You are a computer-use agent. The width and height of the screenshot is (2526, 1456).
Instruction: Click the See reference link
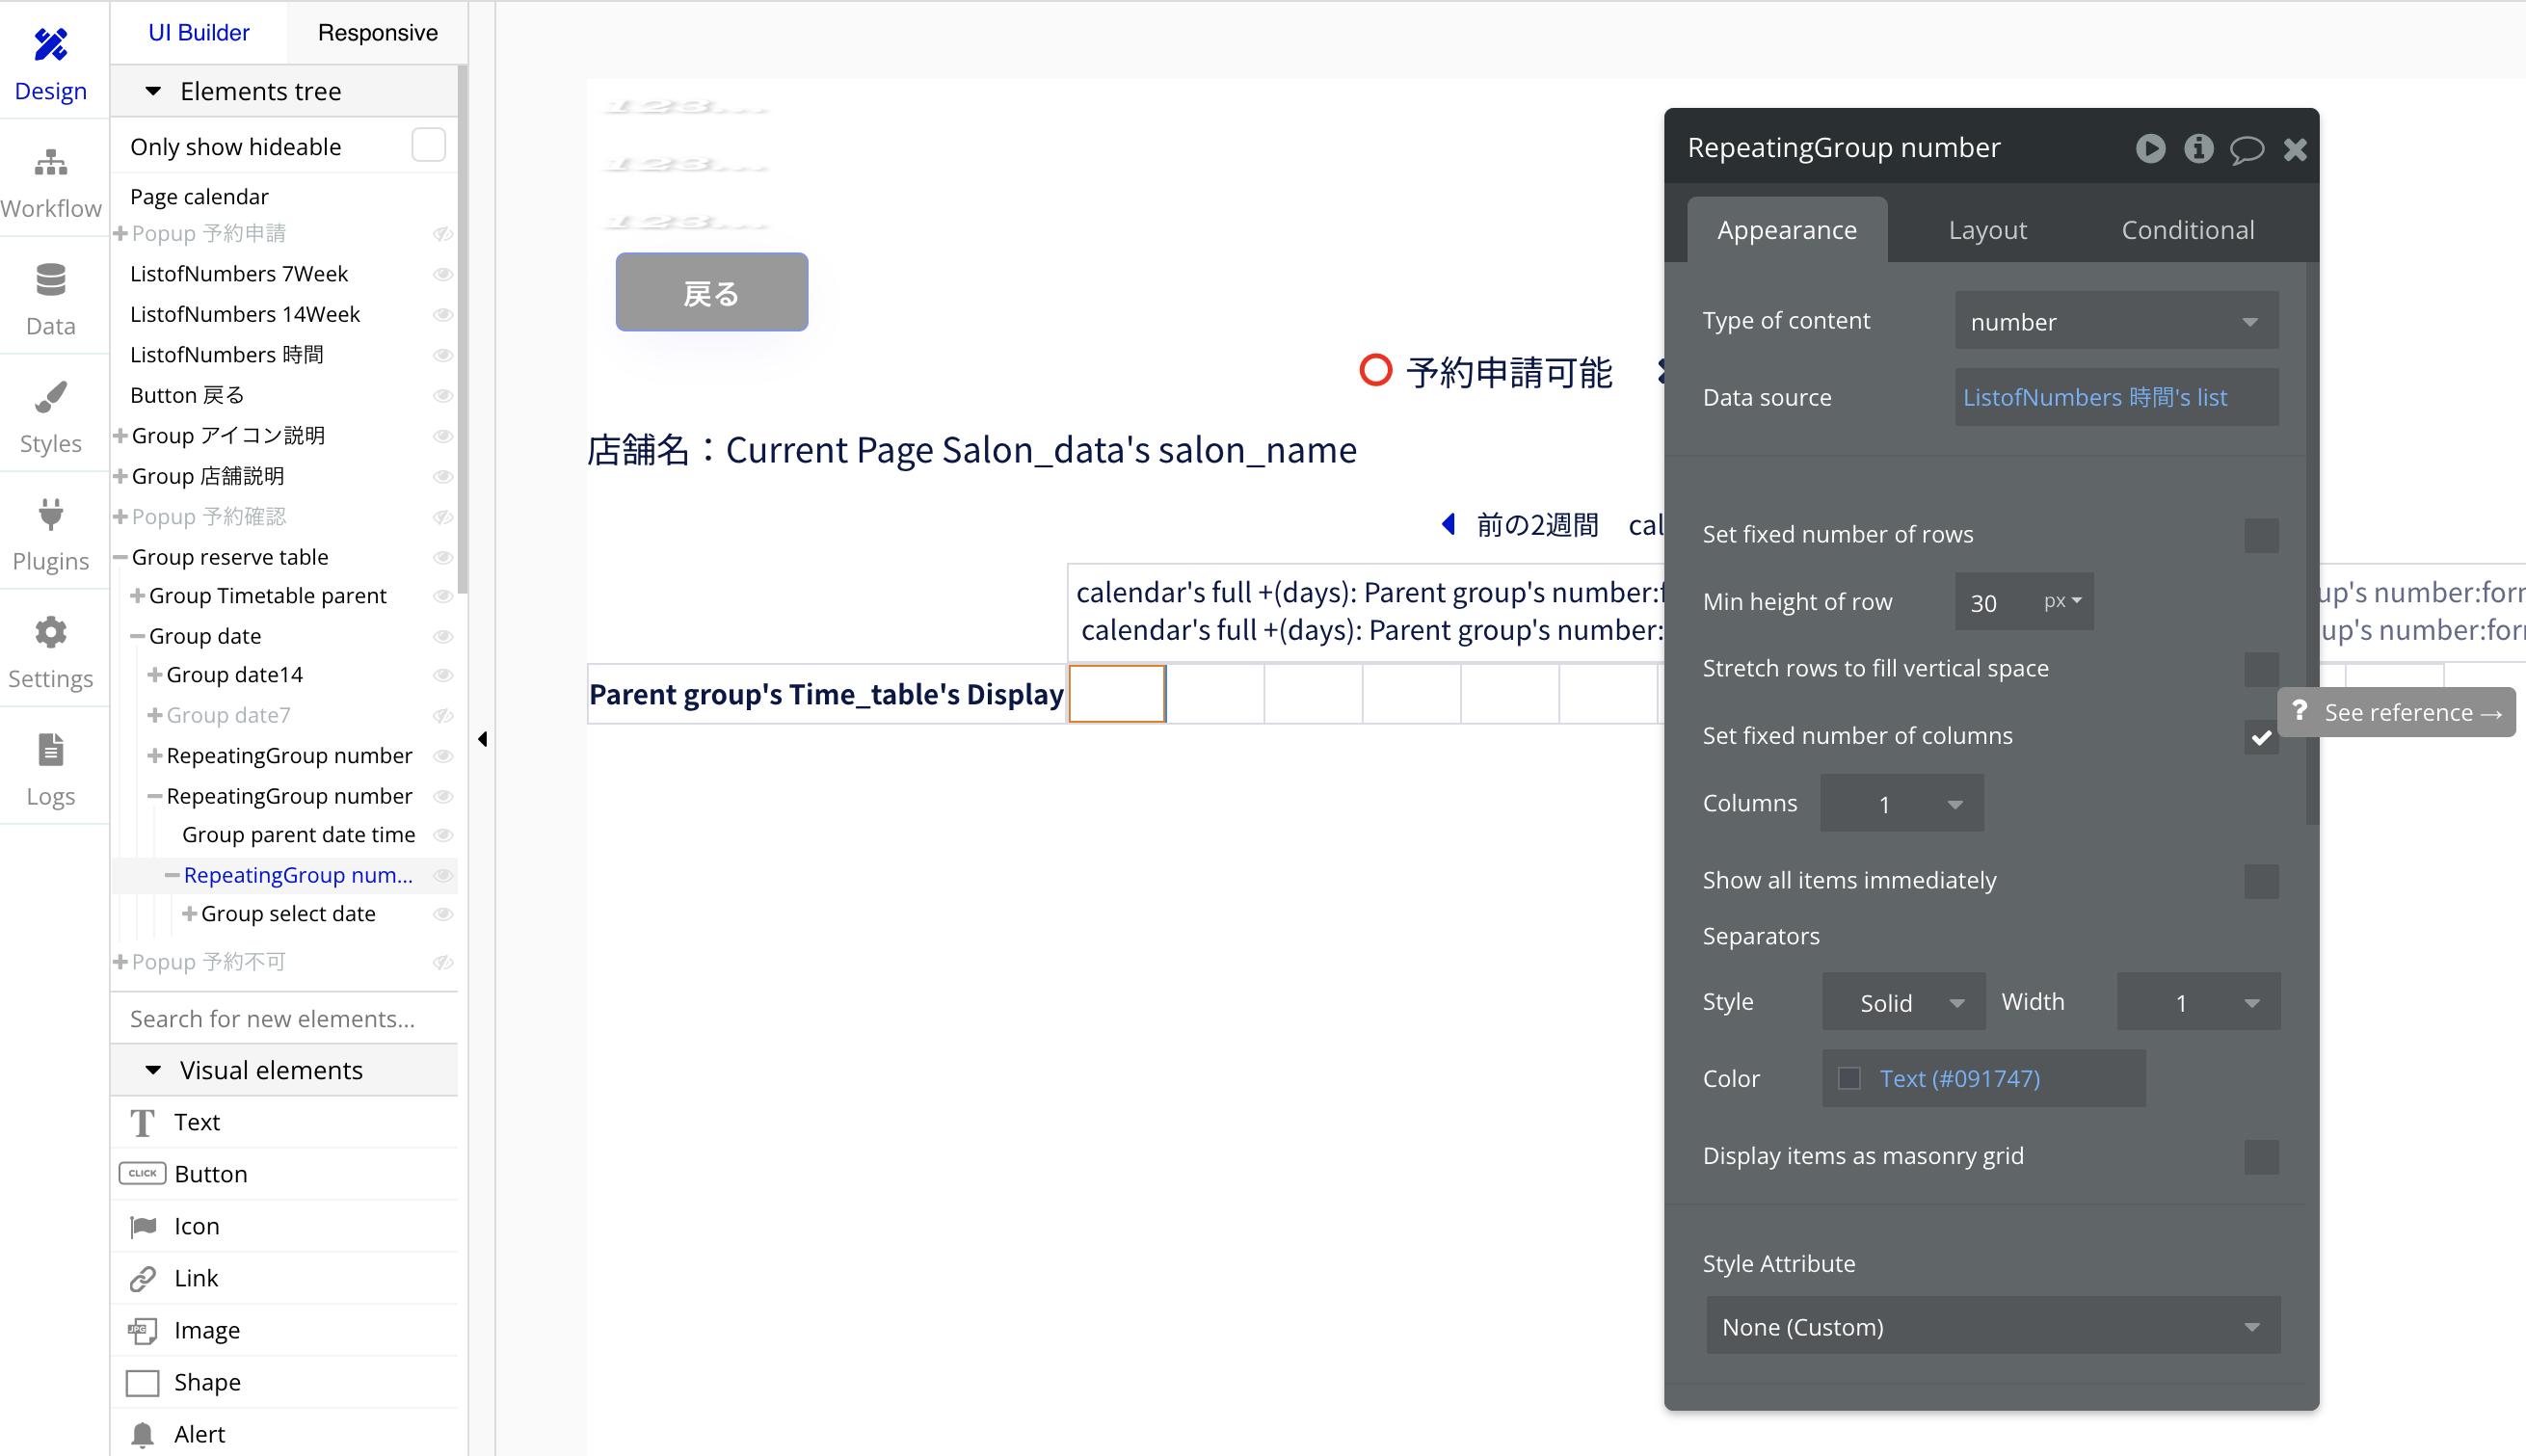pos(2396,713)
